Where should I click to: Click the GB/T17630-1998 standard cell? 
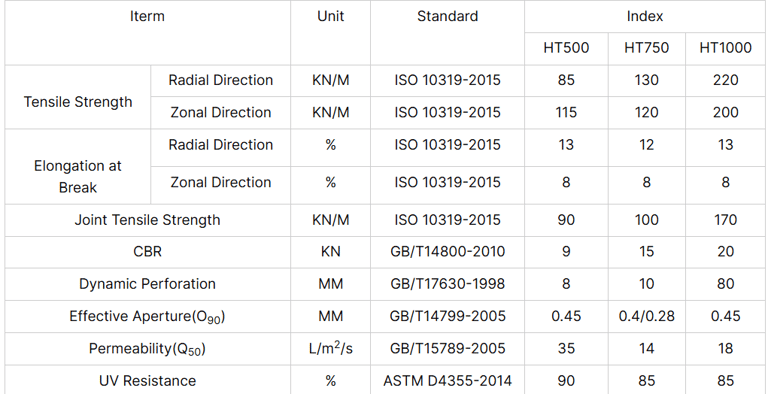coord(447,284)
